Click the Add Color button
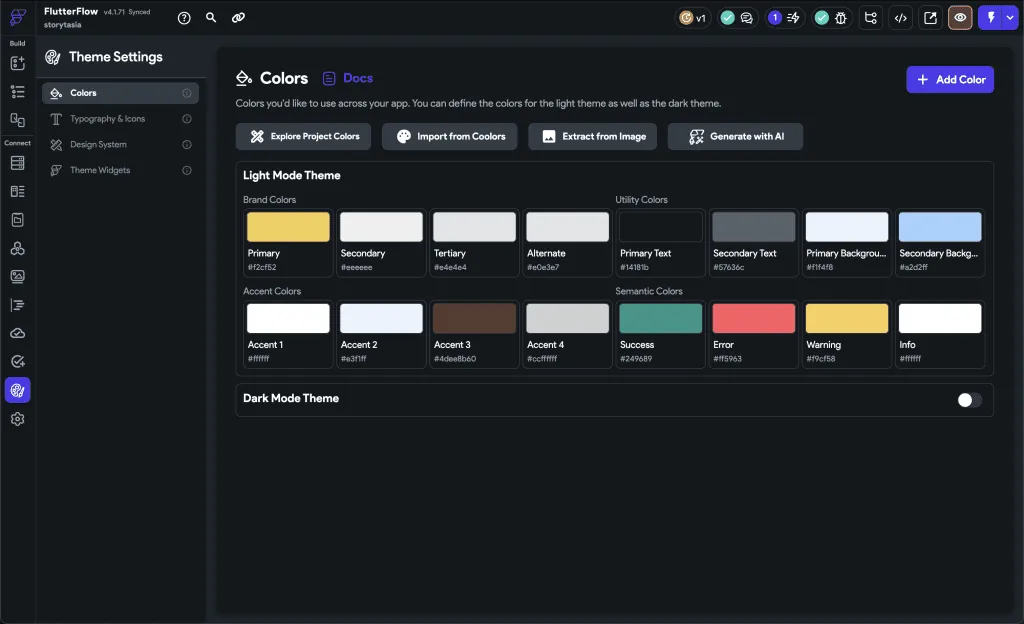The width and height of the screenshot is (1024, 624). pyautogui.click(x=950, y=80)
